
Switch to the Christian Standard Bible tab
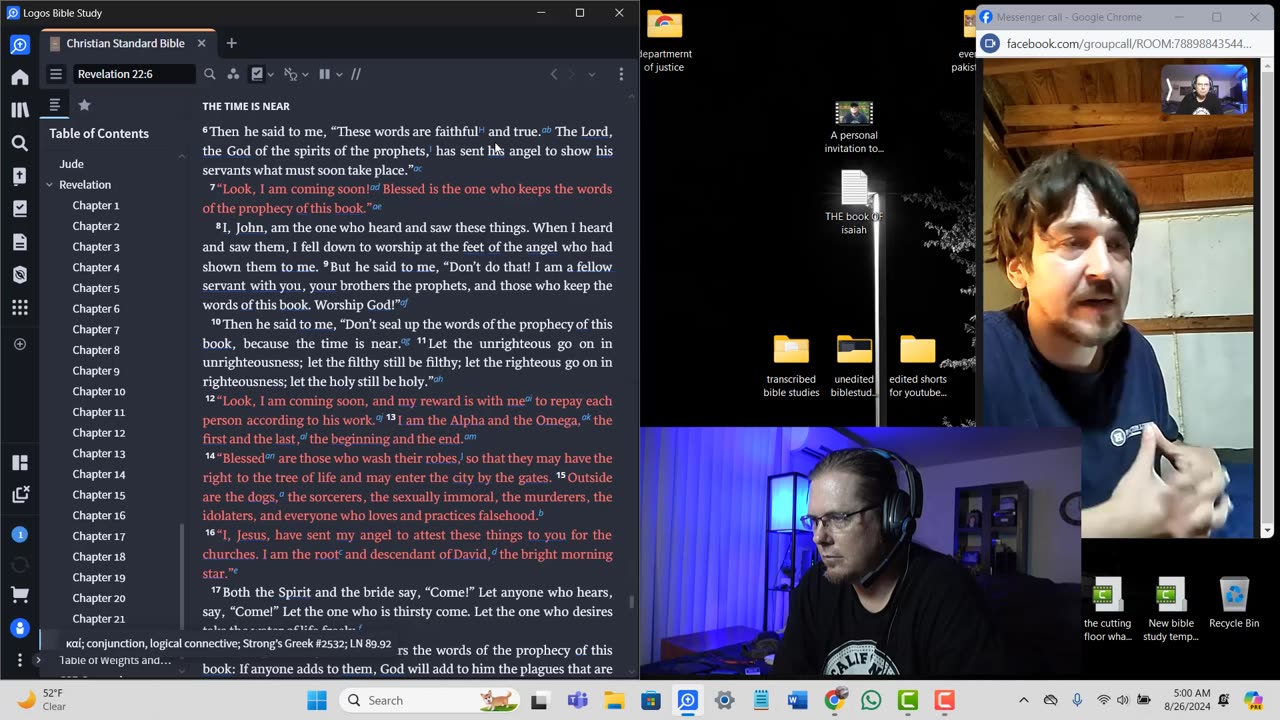(125, 43)
